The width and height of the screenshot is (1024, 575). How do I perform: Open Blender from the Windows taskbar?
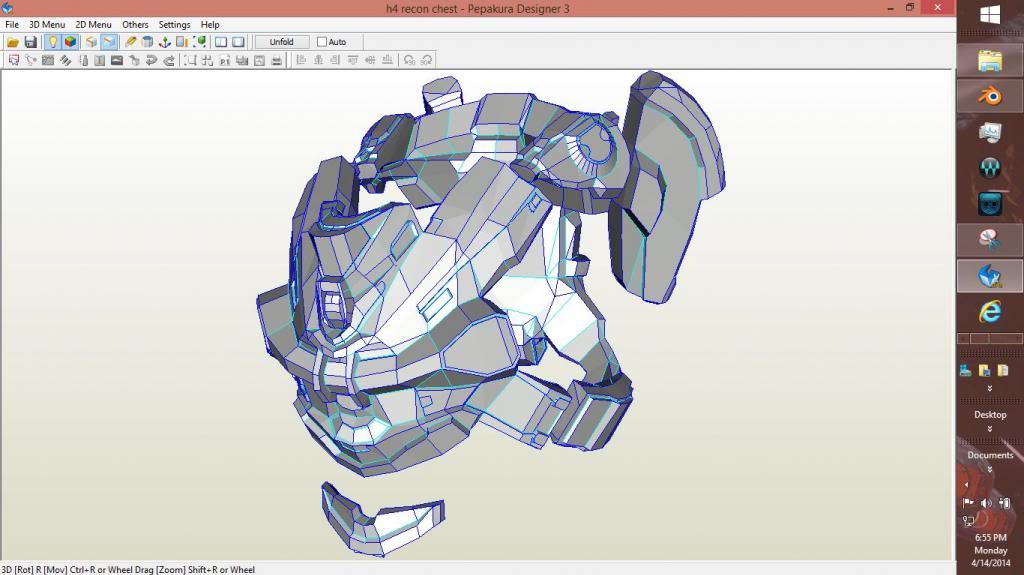pyautogui.click(x=989, y=96)
